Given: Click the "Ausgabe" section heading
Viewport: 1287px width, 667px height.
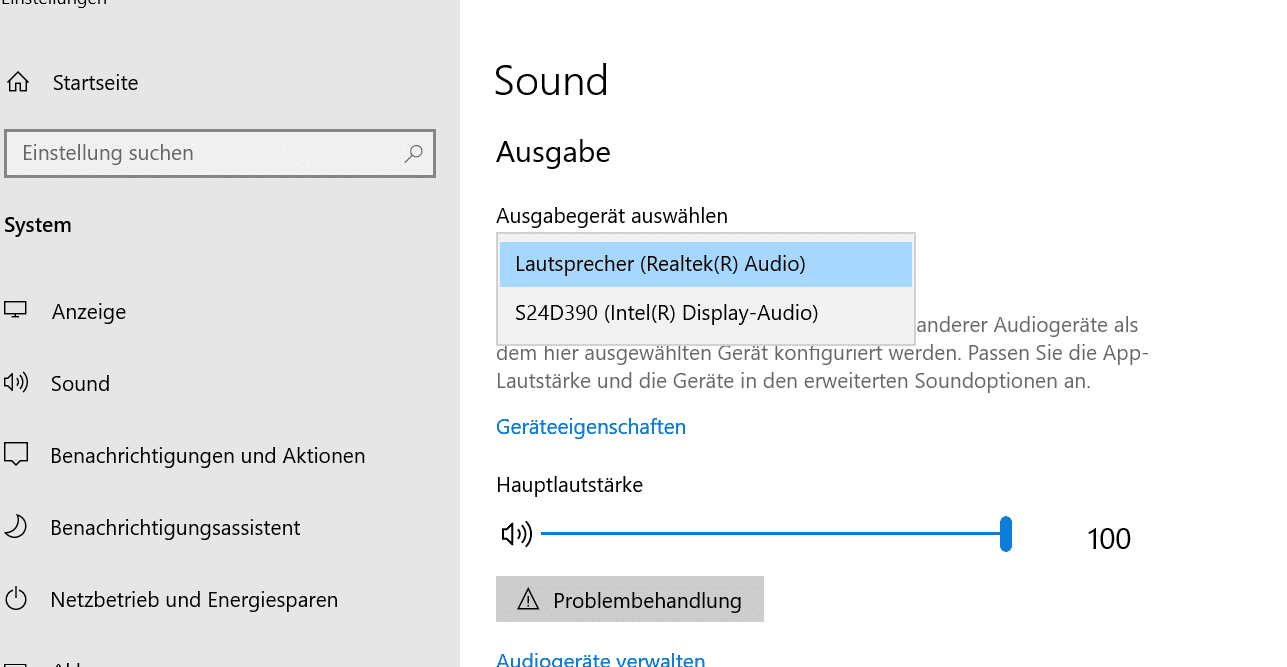Looking at the screenshot, I should [553, 152].
